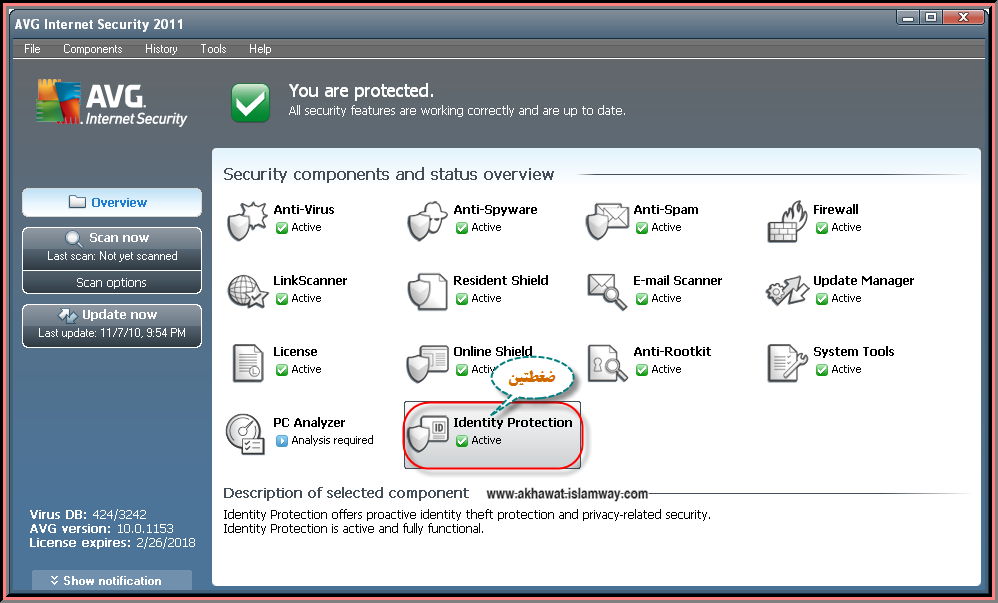The image size is (998, 603).
Task: Select the E-mail Scanner icon
Action: click(607, 292)
